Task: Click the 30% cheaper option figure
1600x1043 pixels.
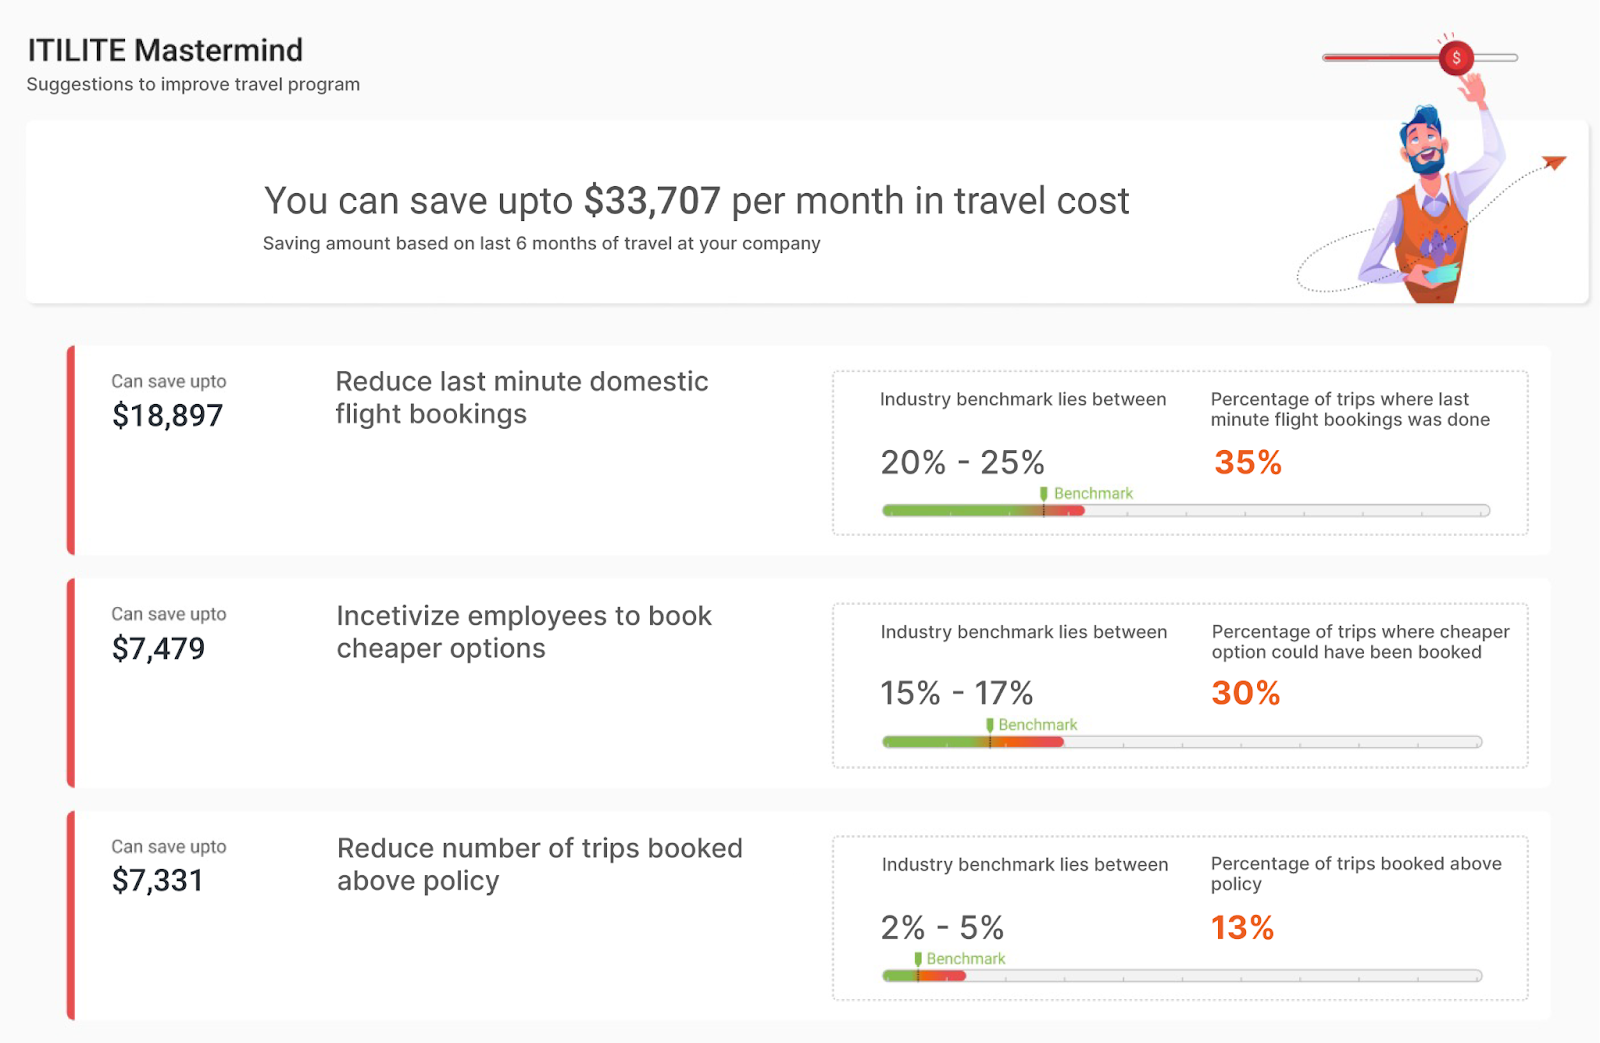Action: [1245, 693]
